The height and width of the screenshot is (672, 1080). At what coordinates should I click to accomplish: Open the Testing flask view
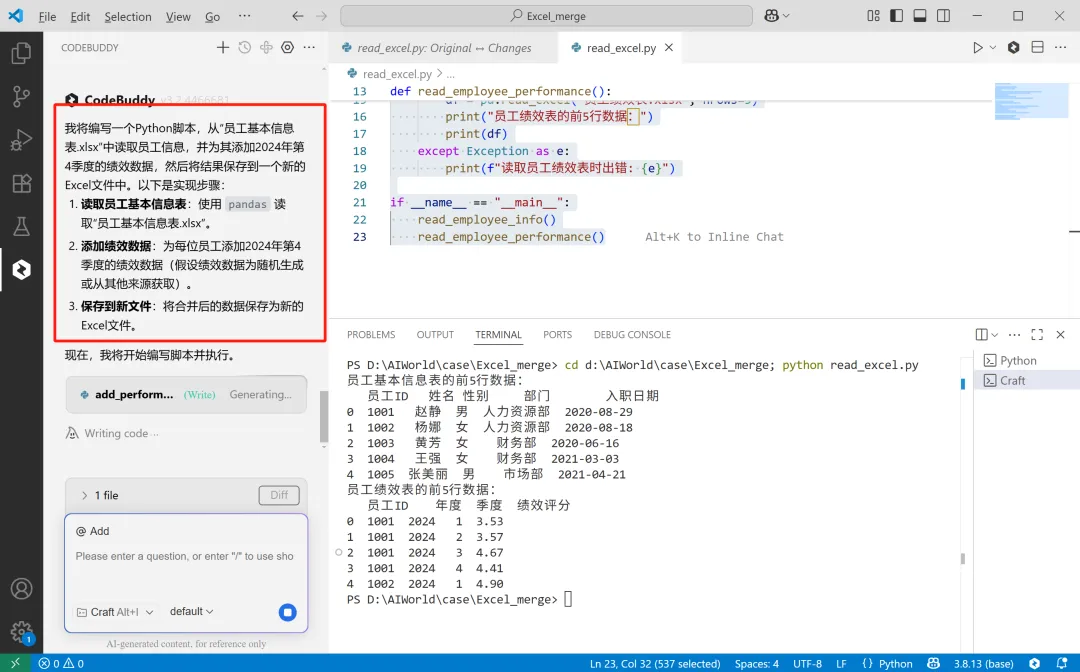coord(21,226)
